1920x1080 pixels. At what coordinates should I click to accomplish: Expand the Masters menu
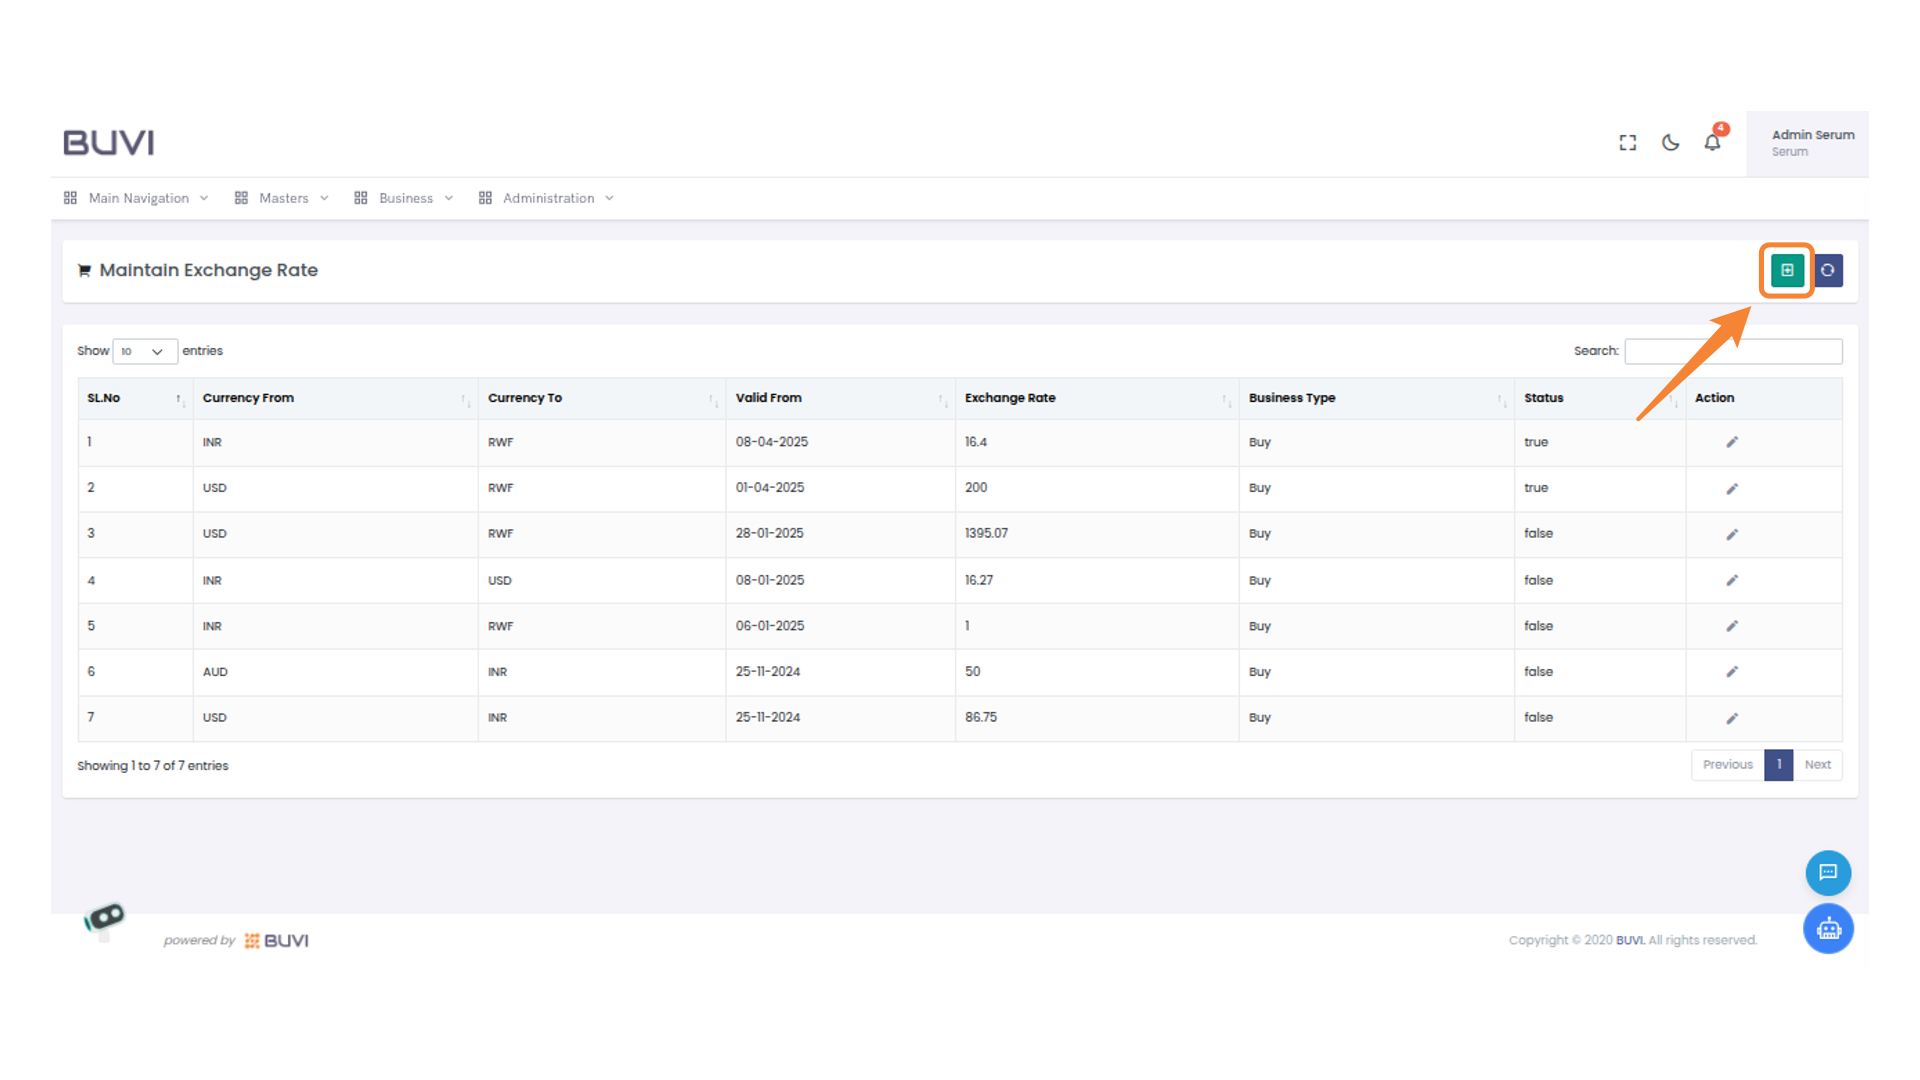pos(282,198)
